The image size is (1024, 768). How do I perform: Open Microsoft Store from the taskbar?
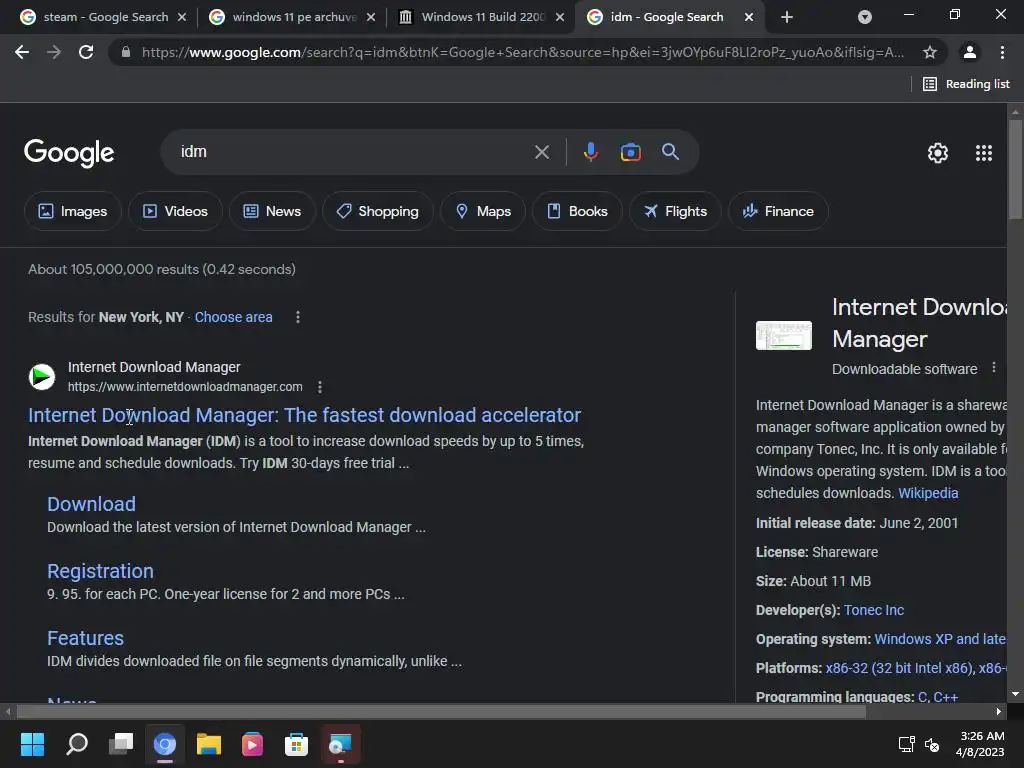pyautogui.click(x=296, y=744)
